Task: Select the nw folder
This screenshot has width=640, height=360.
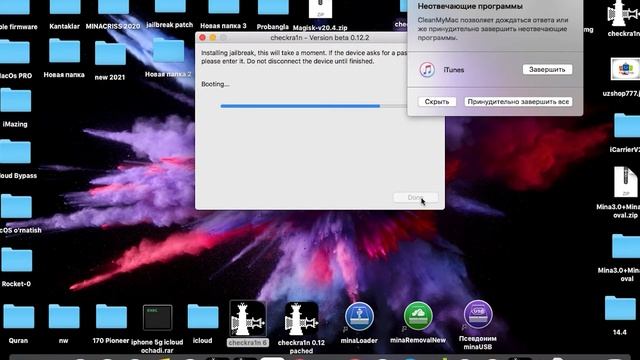Action: click(64, 317)
